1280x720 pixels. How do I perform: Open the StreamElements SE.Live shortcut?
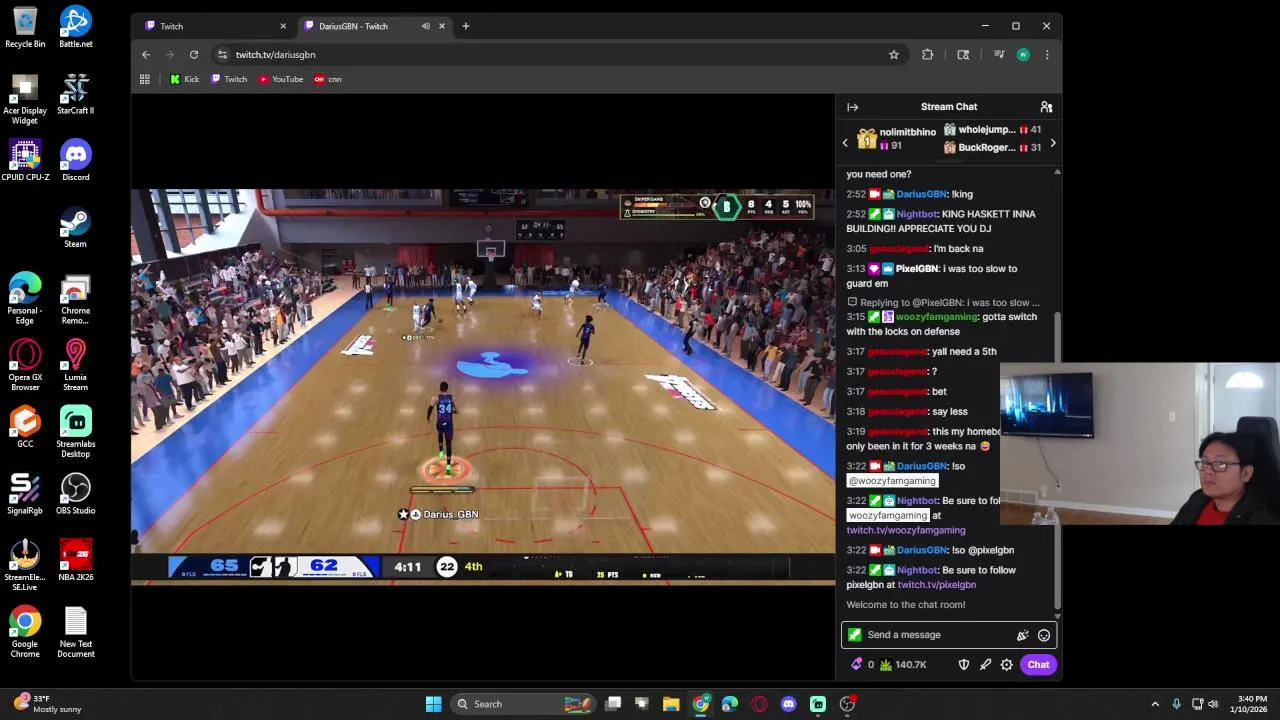[x=25, y=566]
